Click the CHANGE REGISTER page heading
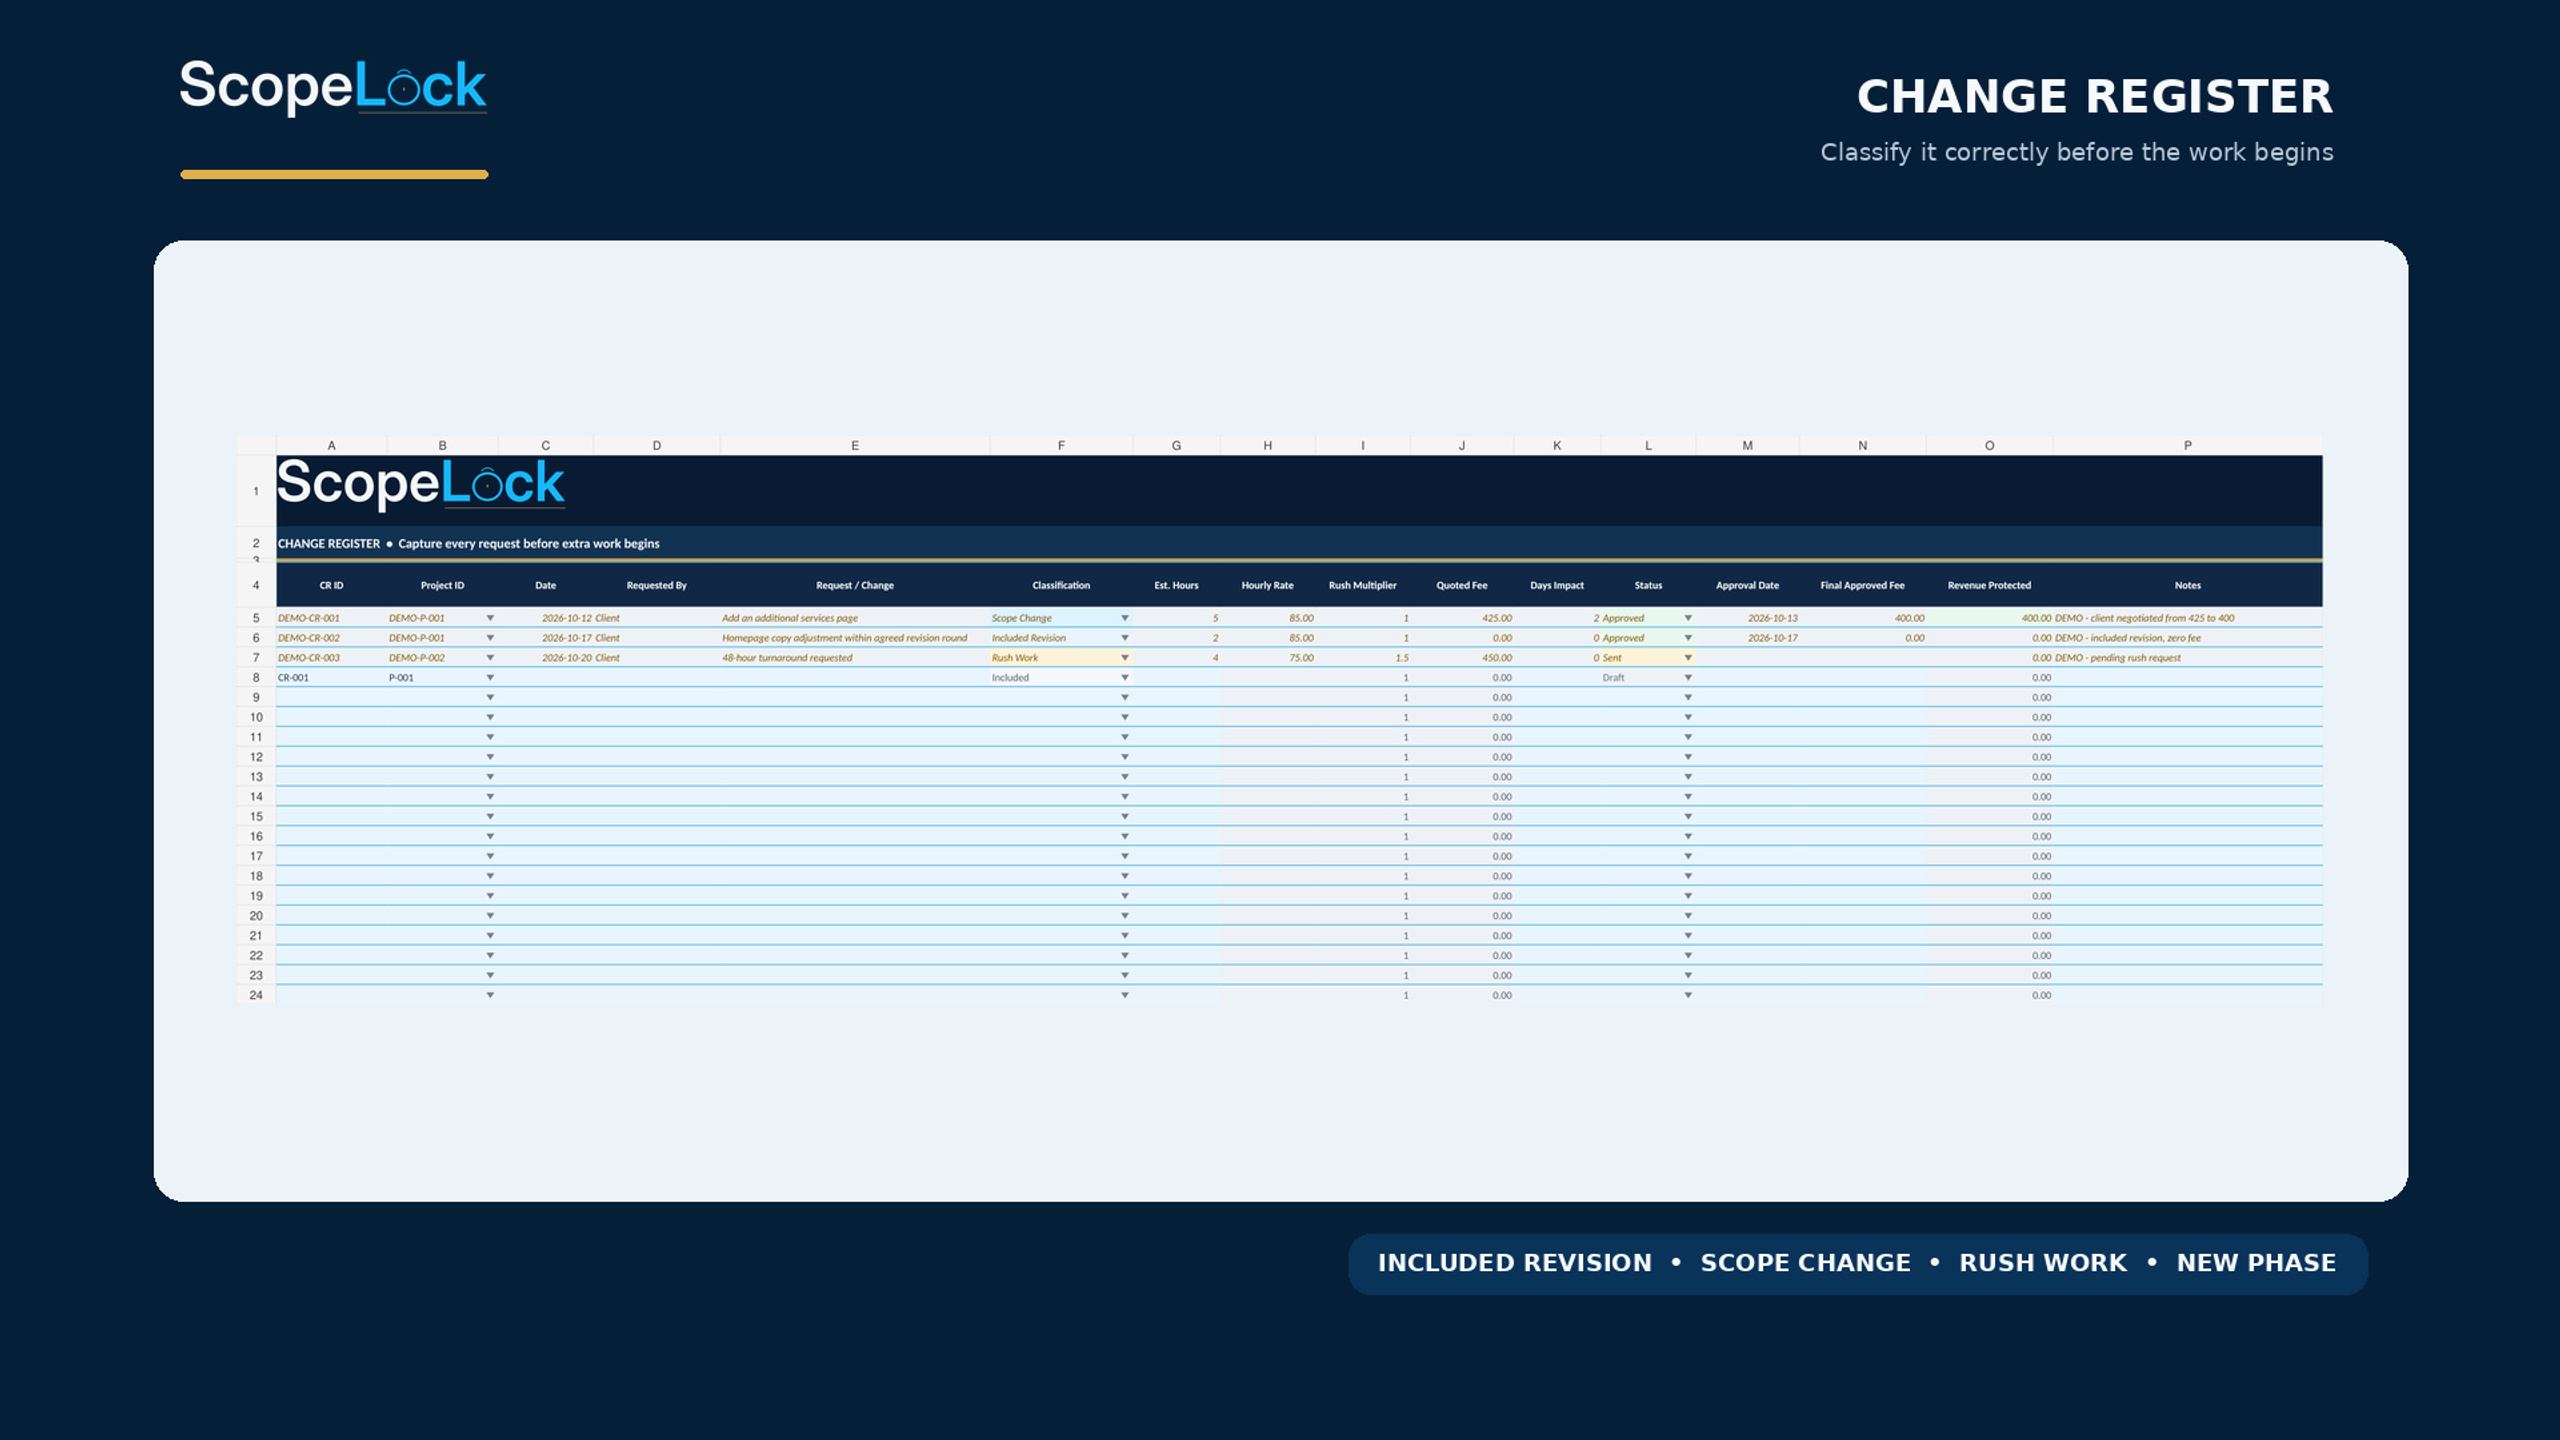The image size is (2560, 1440). [2095, 97]
